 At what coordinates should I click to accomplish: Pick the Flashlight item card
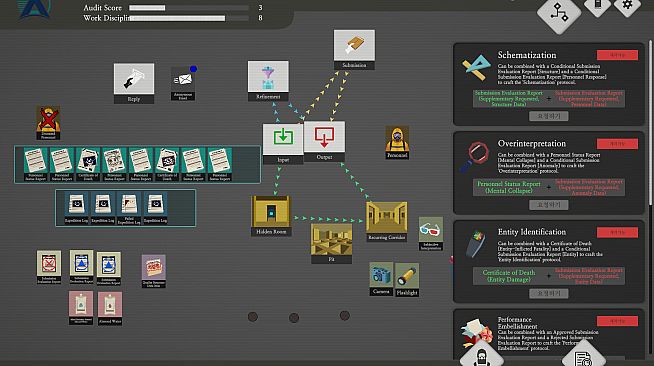pyautogui.click(x=407, y=280)
